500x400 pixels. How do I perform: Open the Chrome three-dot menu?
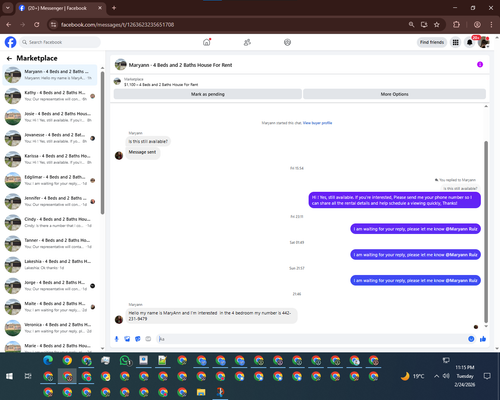[491, 25]
